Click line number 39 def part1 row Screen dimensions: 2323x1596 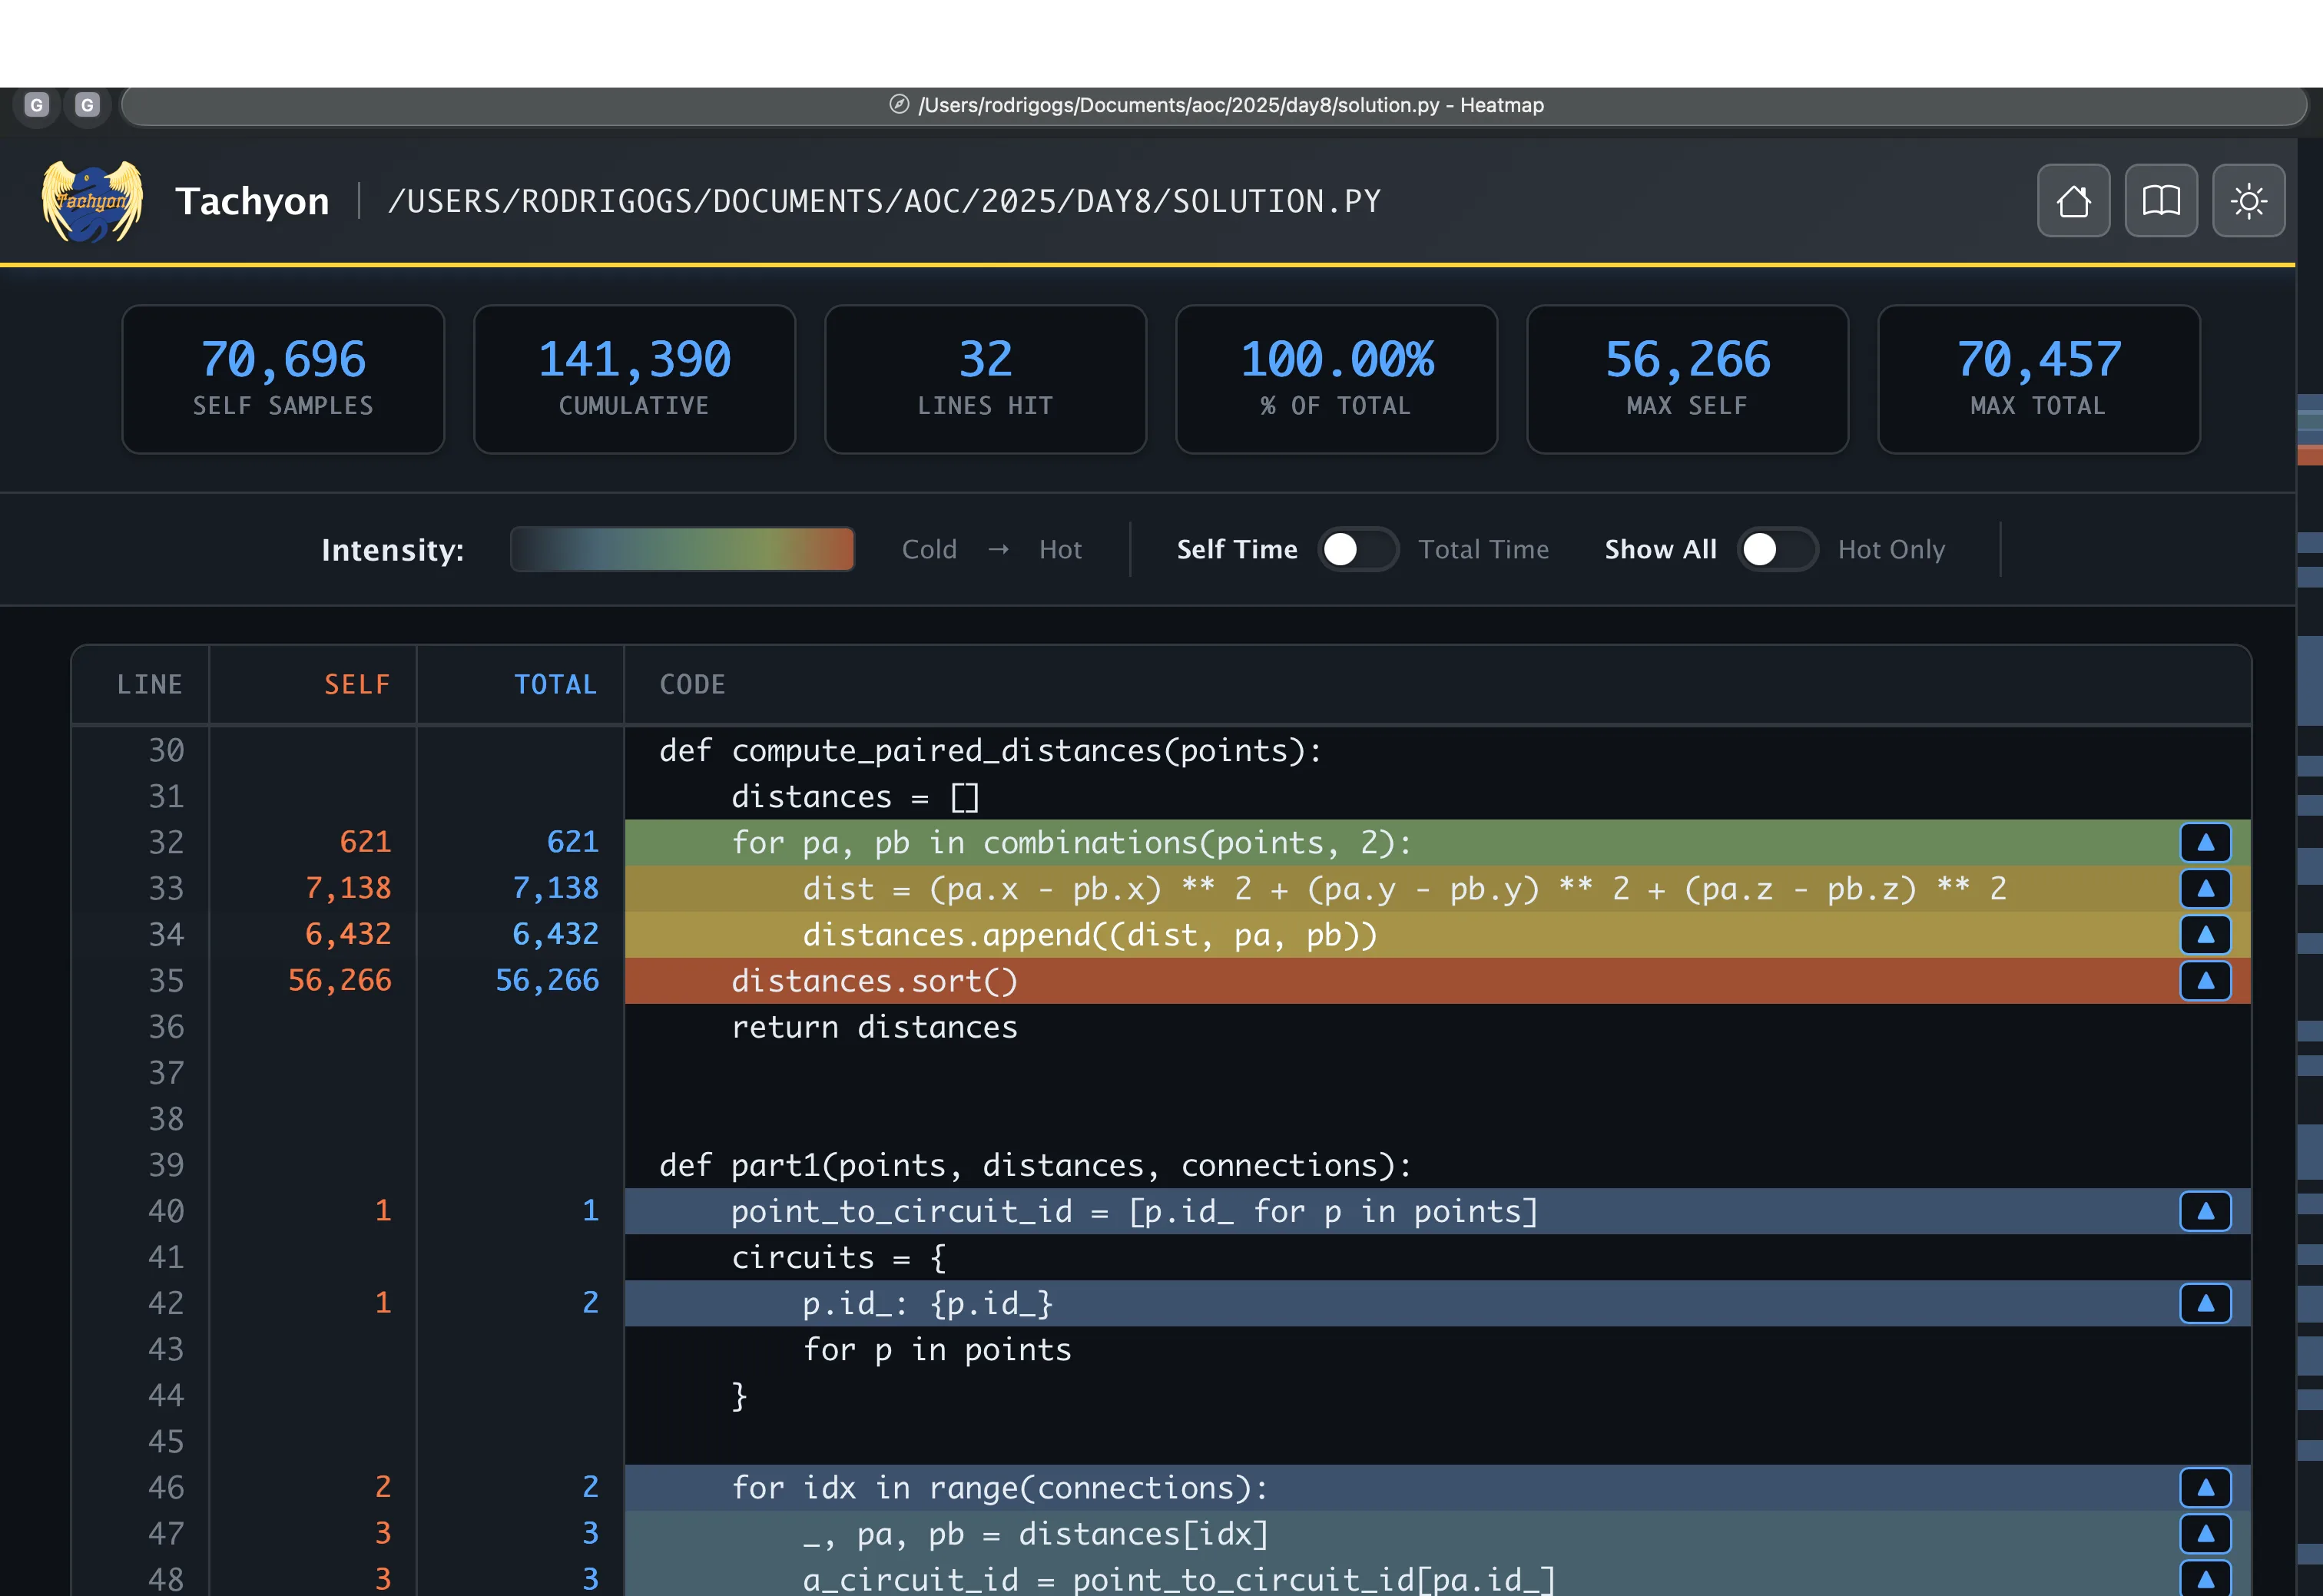click(166, 1165)
